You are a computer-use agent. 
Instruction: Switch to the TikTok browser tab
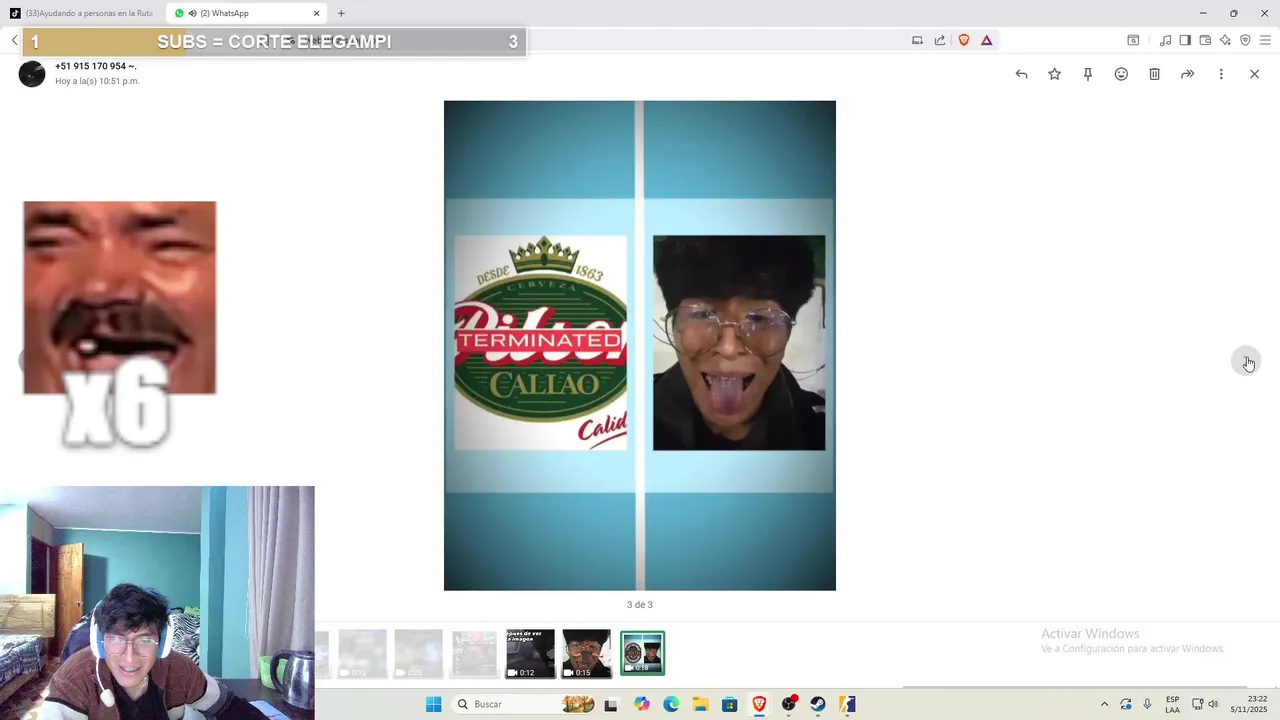click(x=82, y=13)
